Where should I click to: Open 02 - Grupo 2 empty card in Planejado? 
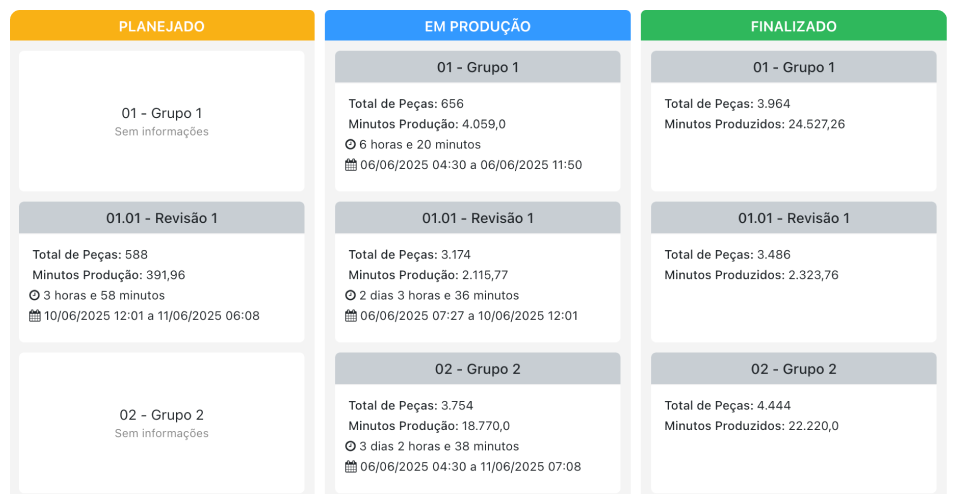click(162, 422)
